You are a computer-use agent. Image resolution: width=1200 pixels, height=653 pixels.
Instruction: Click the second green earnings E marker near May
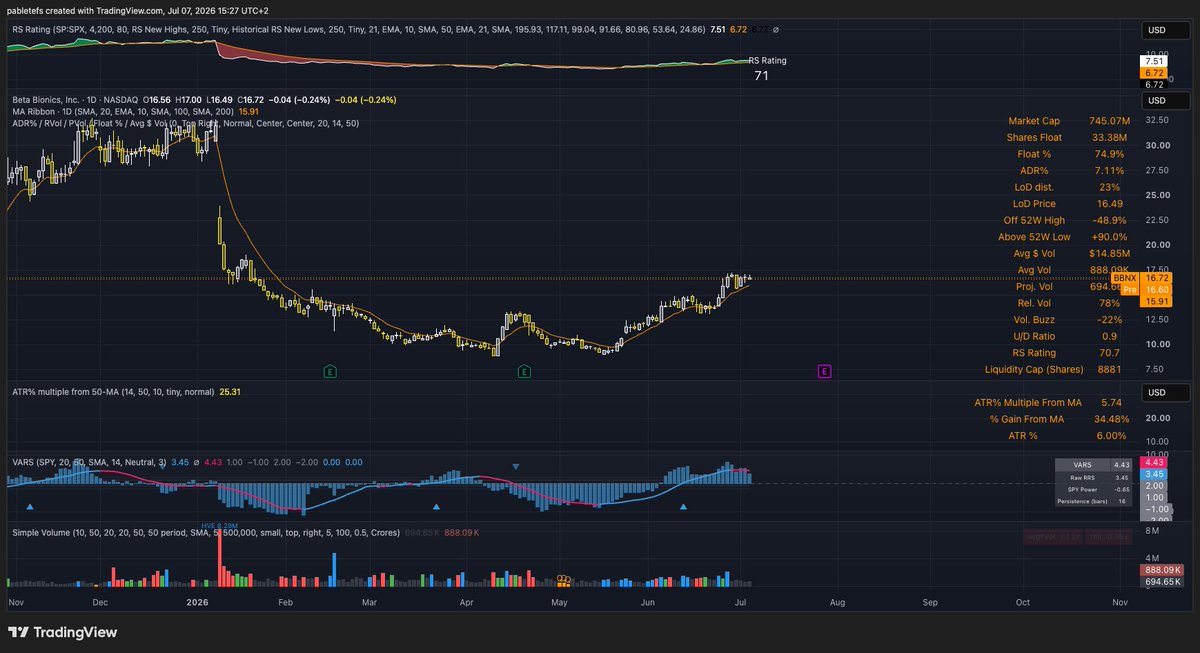(x=524, y=372)
